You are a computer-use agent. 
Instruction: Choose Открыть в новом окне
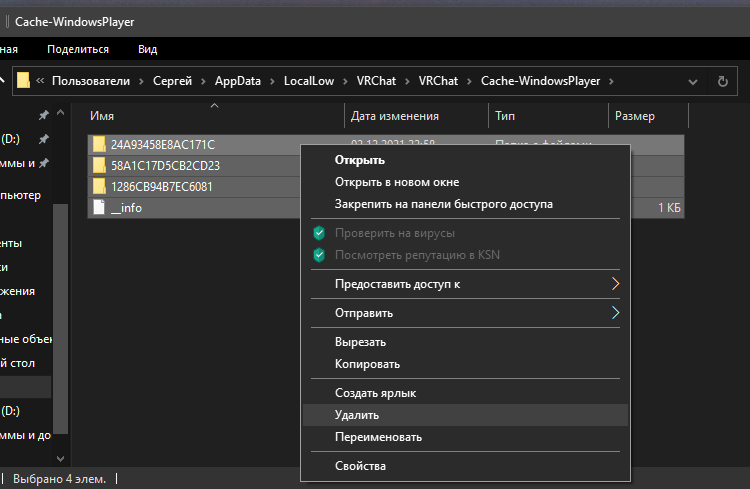coord(397,182)
